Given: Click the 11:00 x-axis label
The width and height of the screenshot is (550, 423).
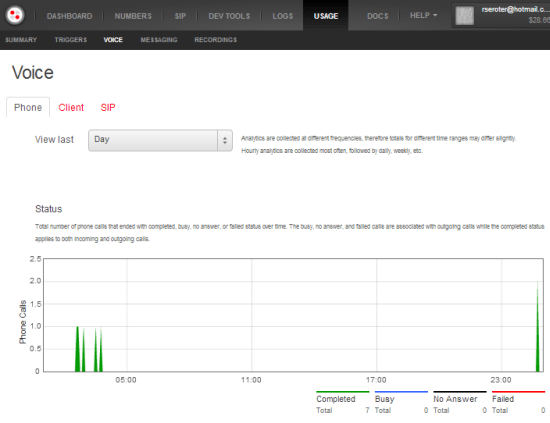Looking at the screenshot, I should click(251, 380).
